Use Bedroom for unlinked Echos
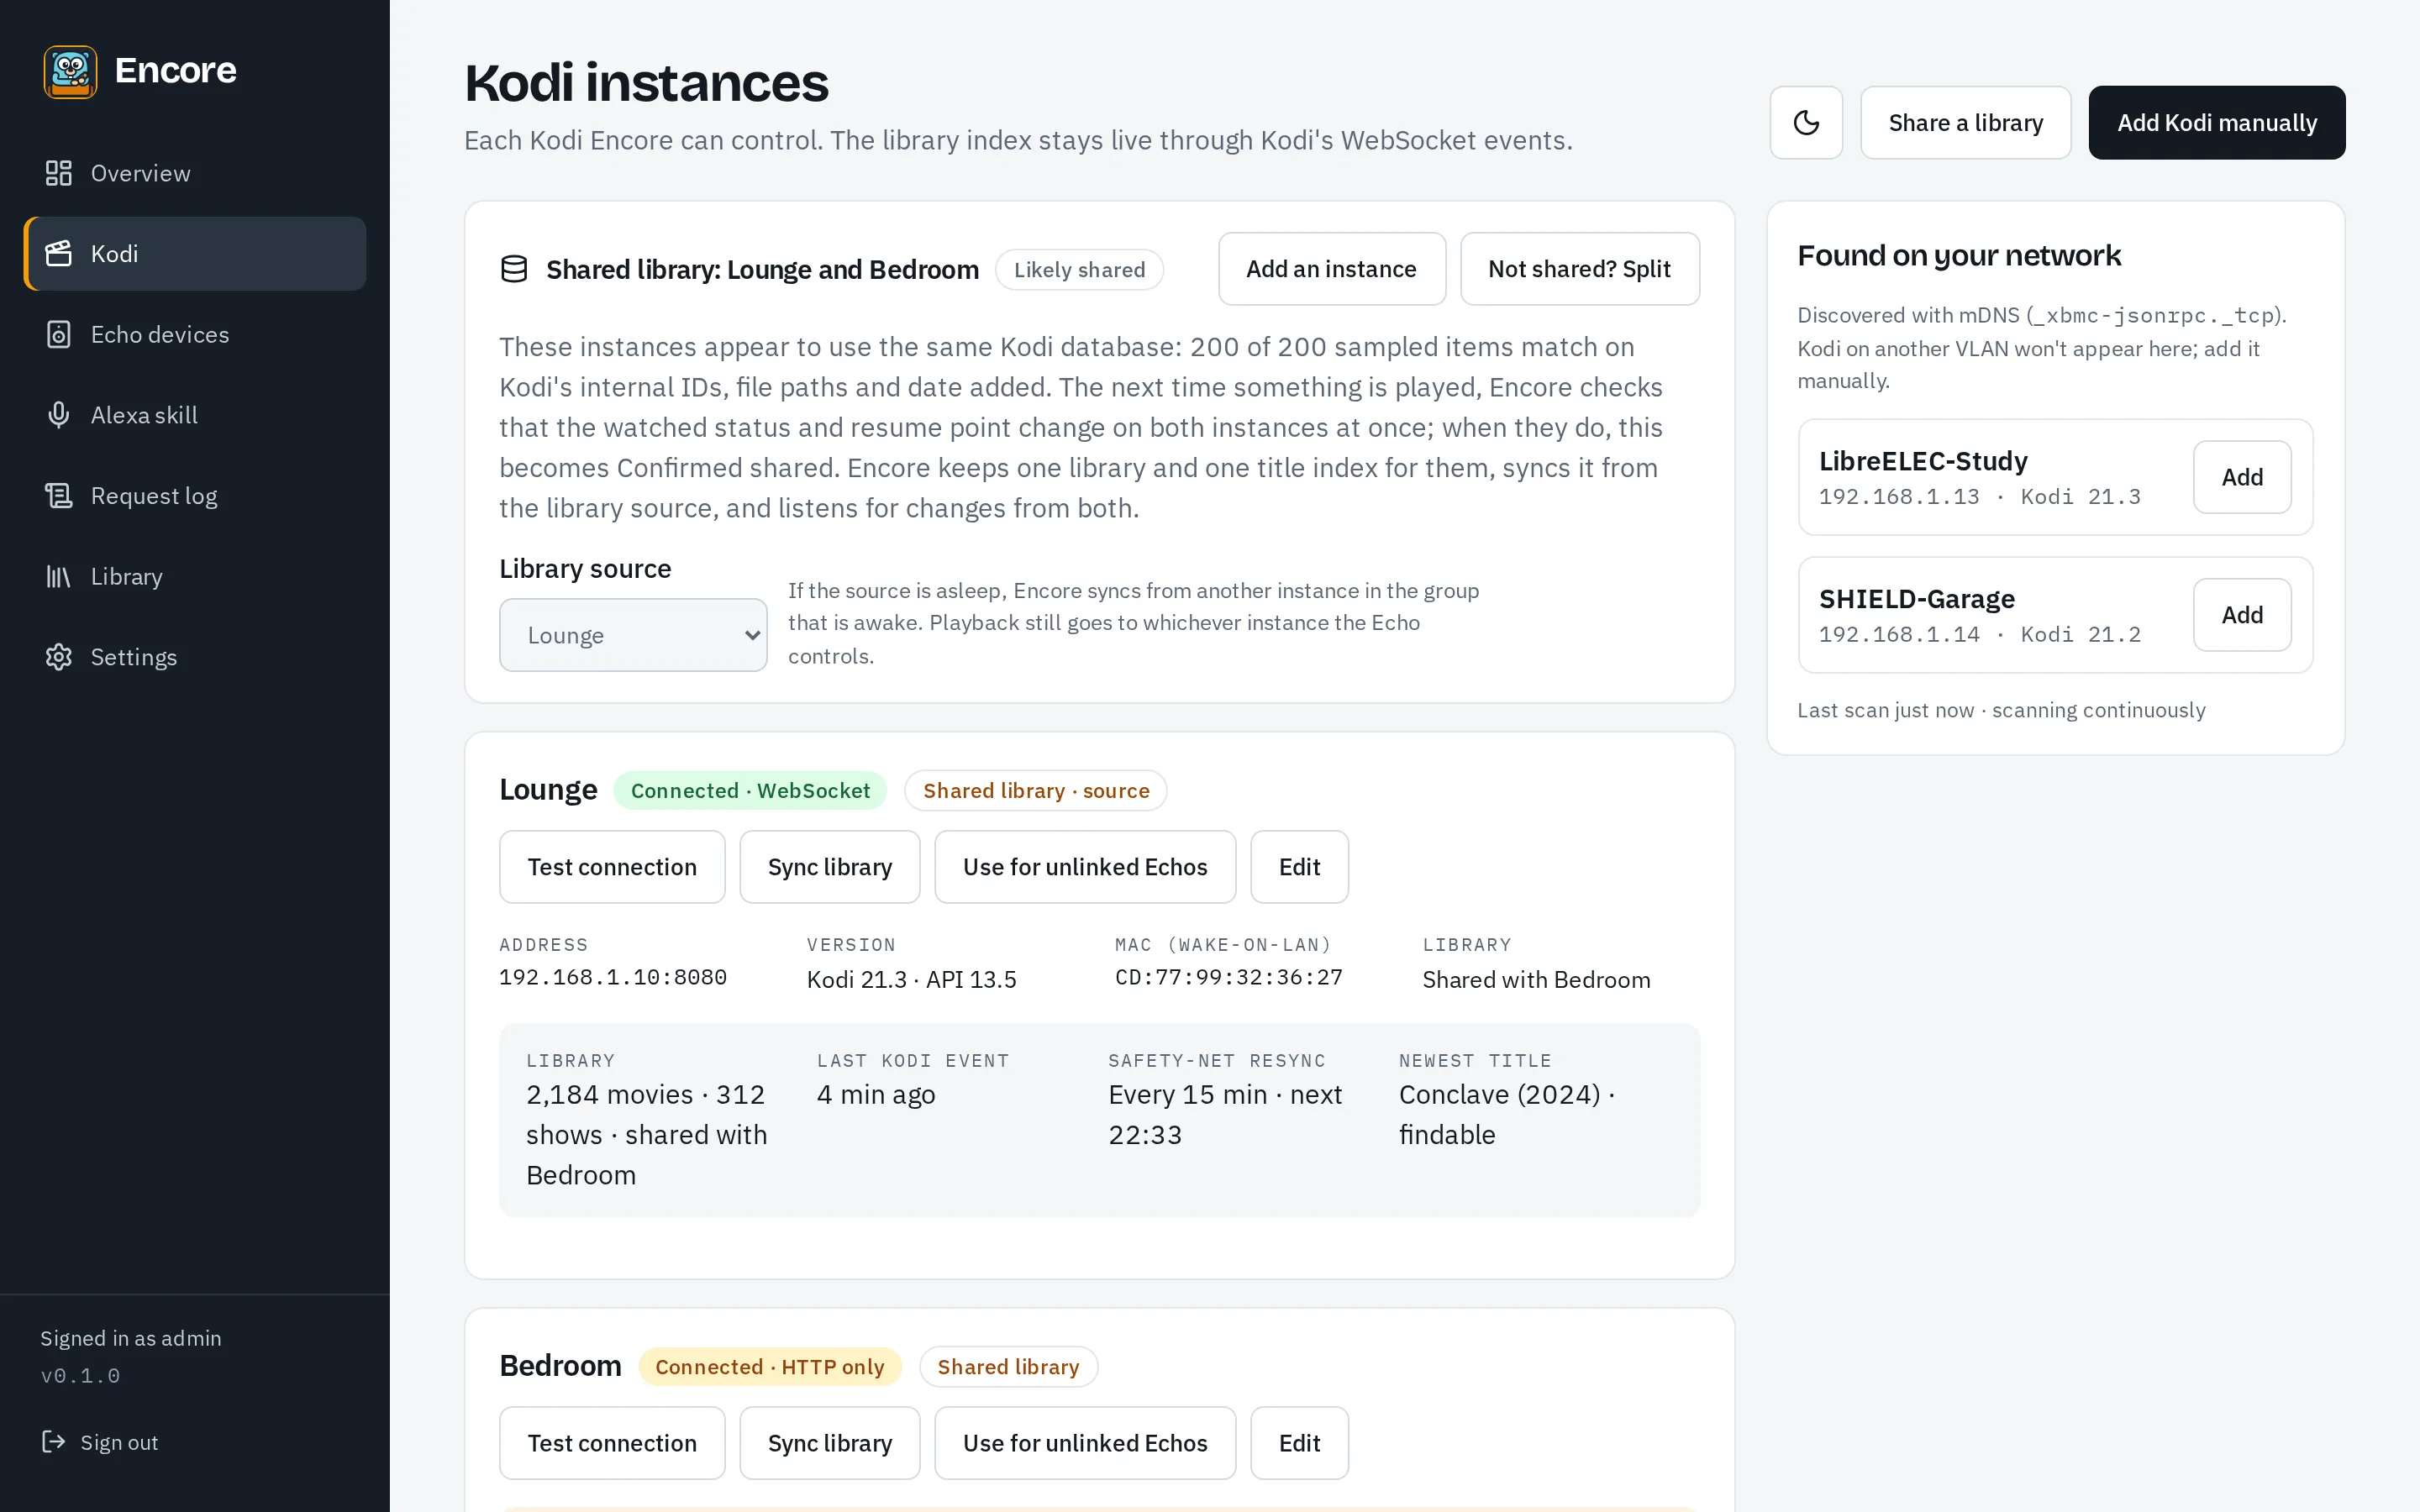Image resolution: width=2420 pixels, height=1512 pixels. (1085, 1443)
